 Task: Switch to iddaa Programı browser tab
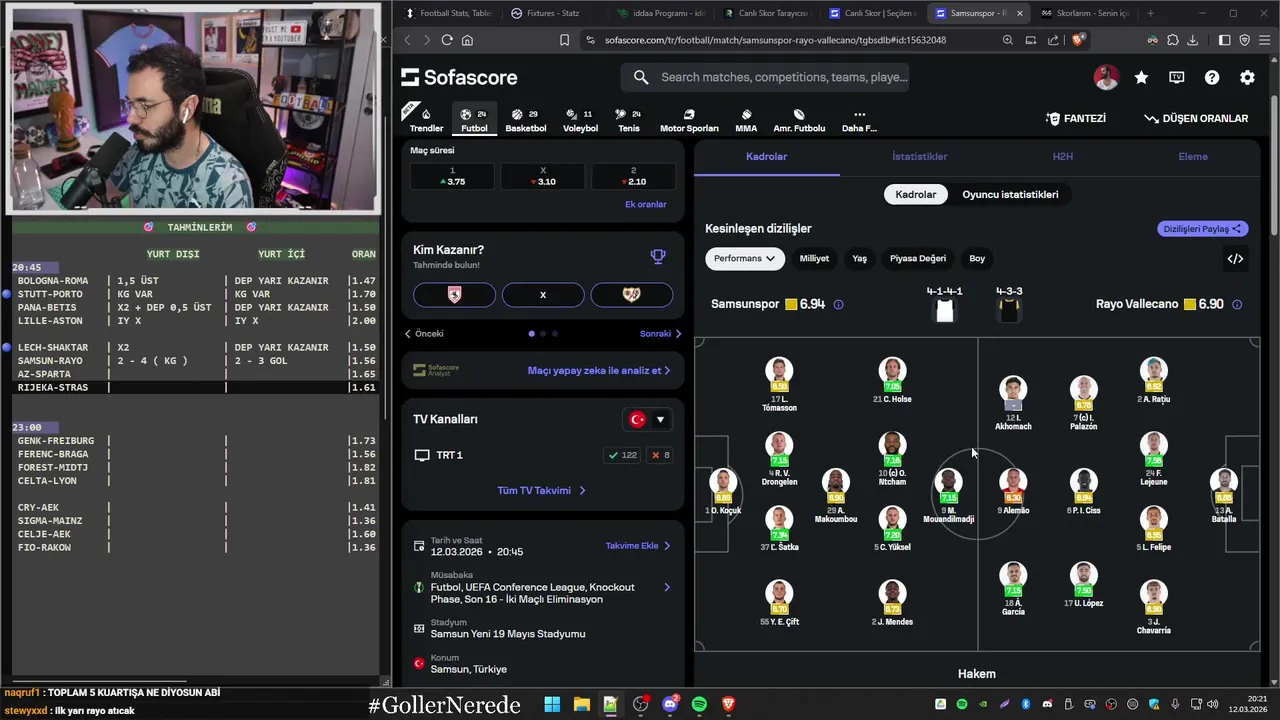(662, 13)
